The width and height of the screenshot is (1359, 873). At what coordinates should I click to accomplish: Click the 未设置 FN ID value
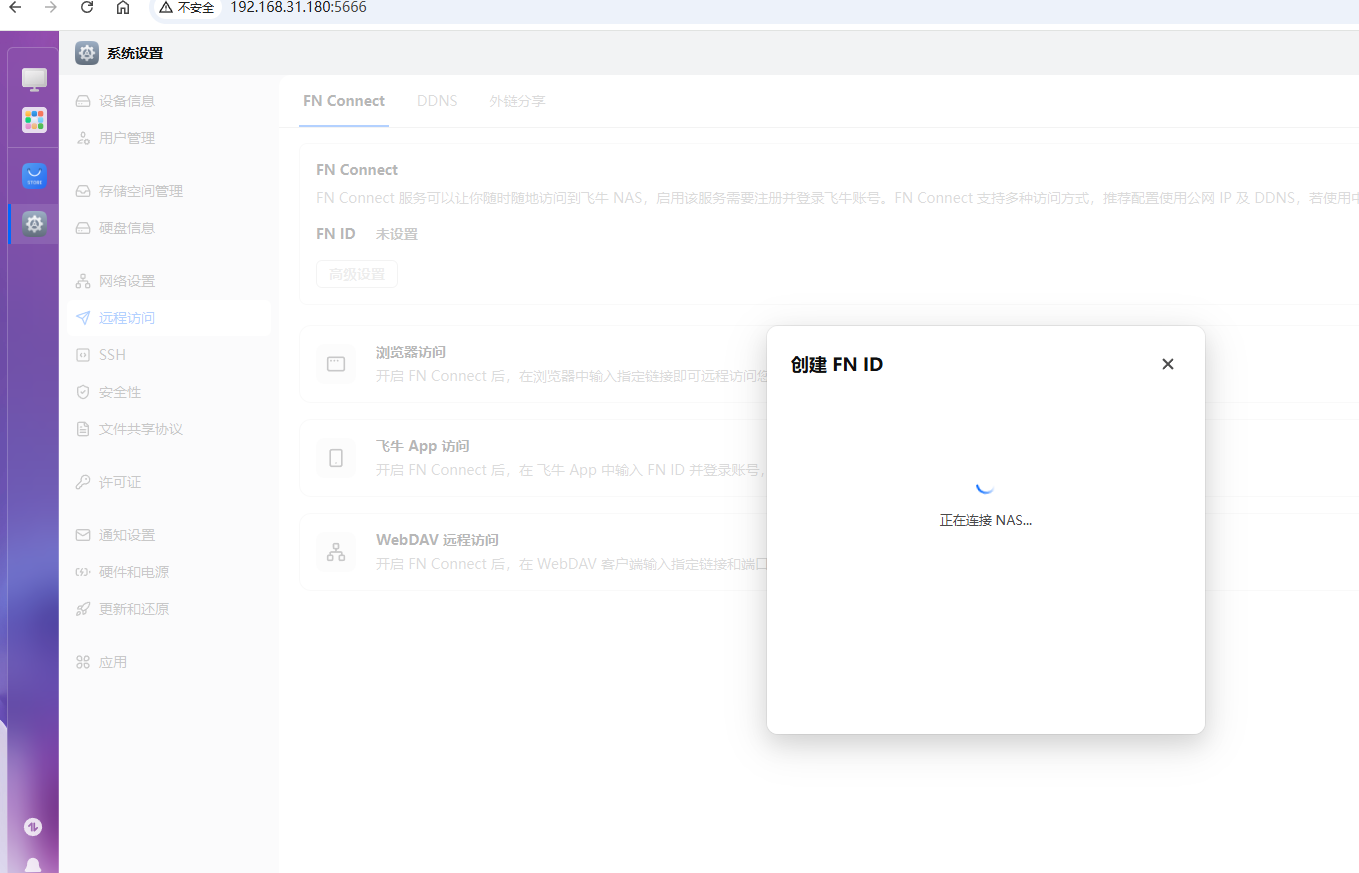click(x=397, y=234)
